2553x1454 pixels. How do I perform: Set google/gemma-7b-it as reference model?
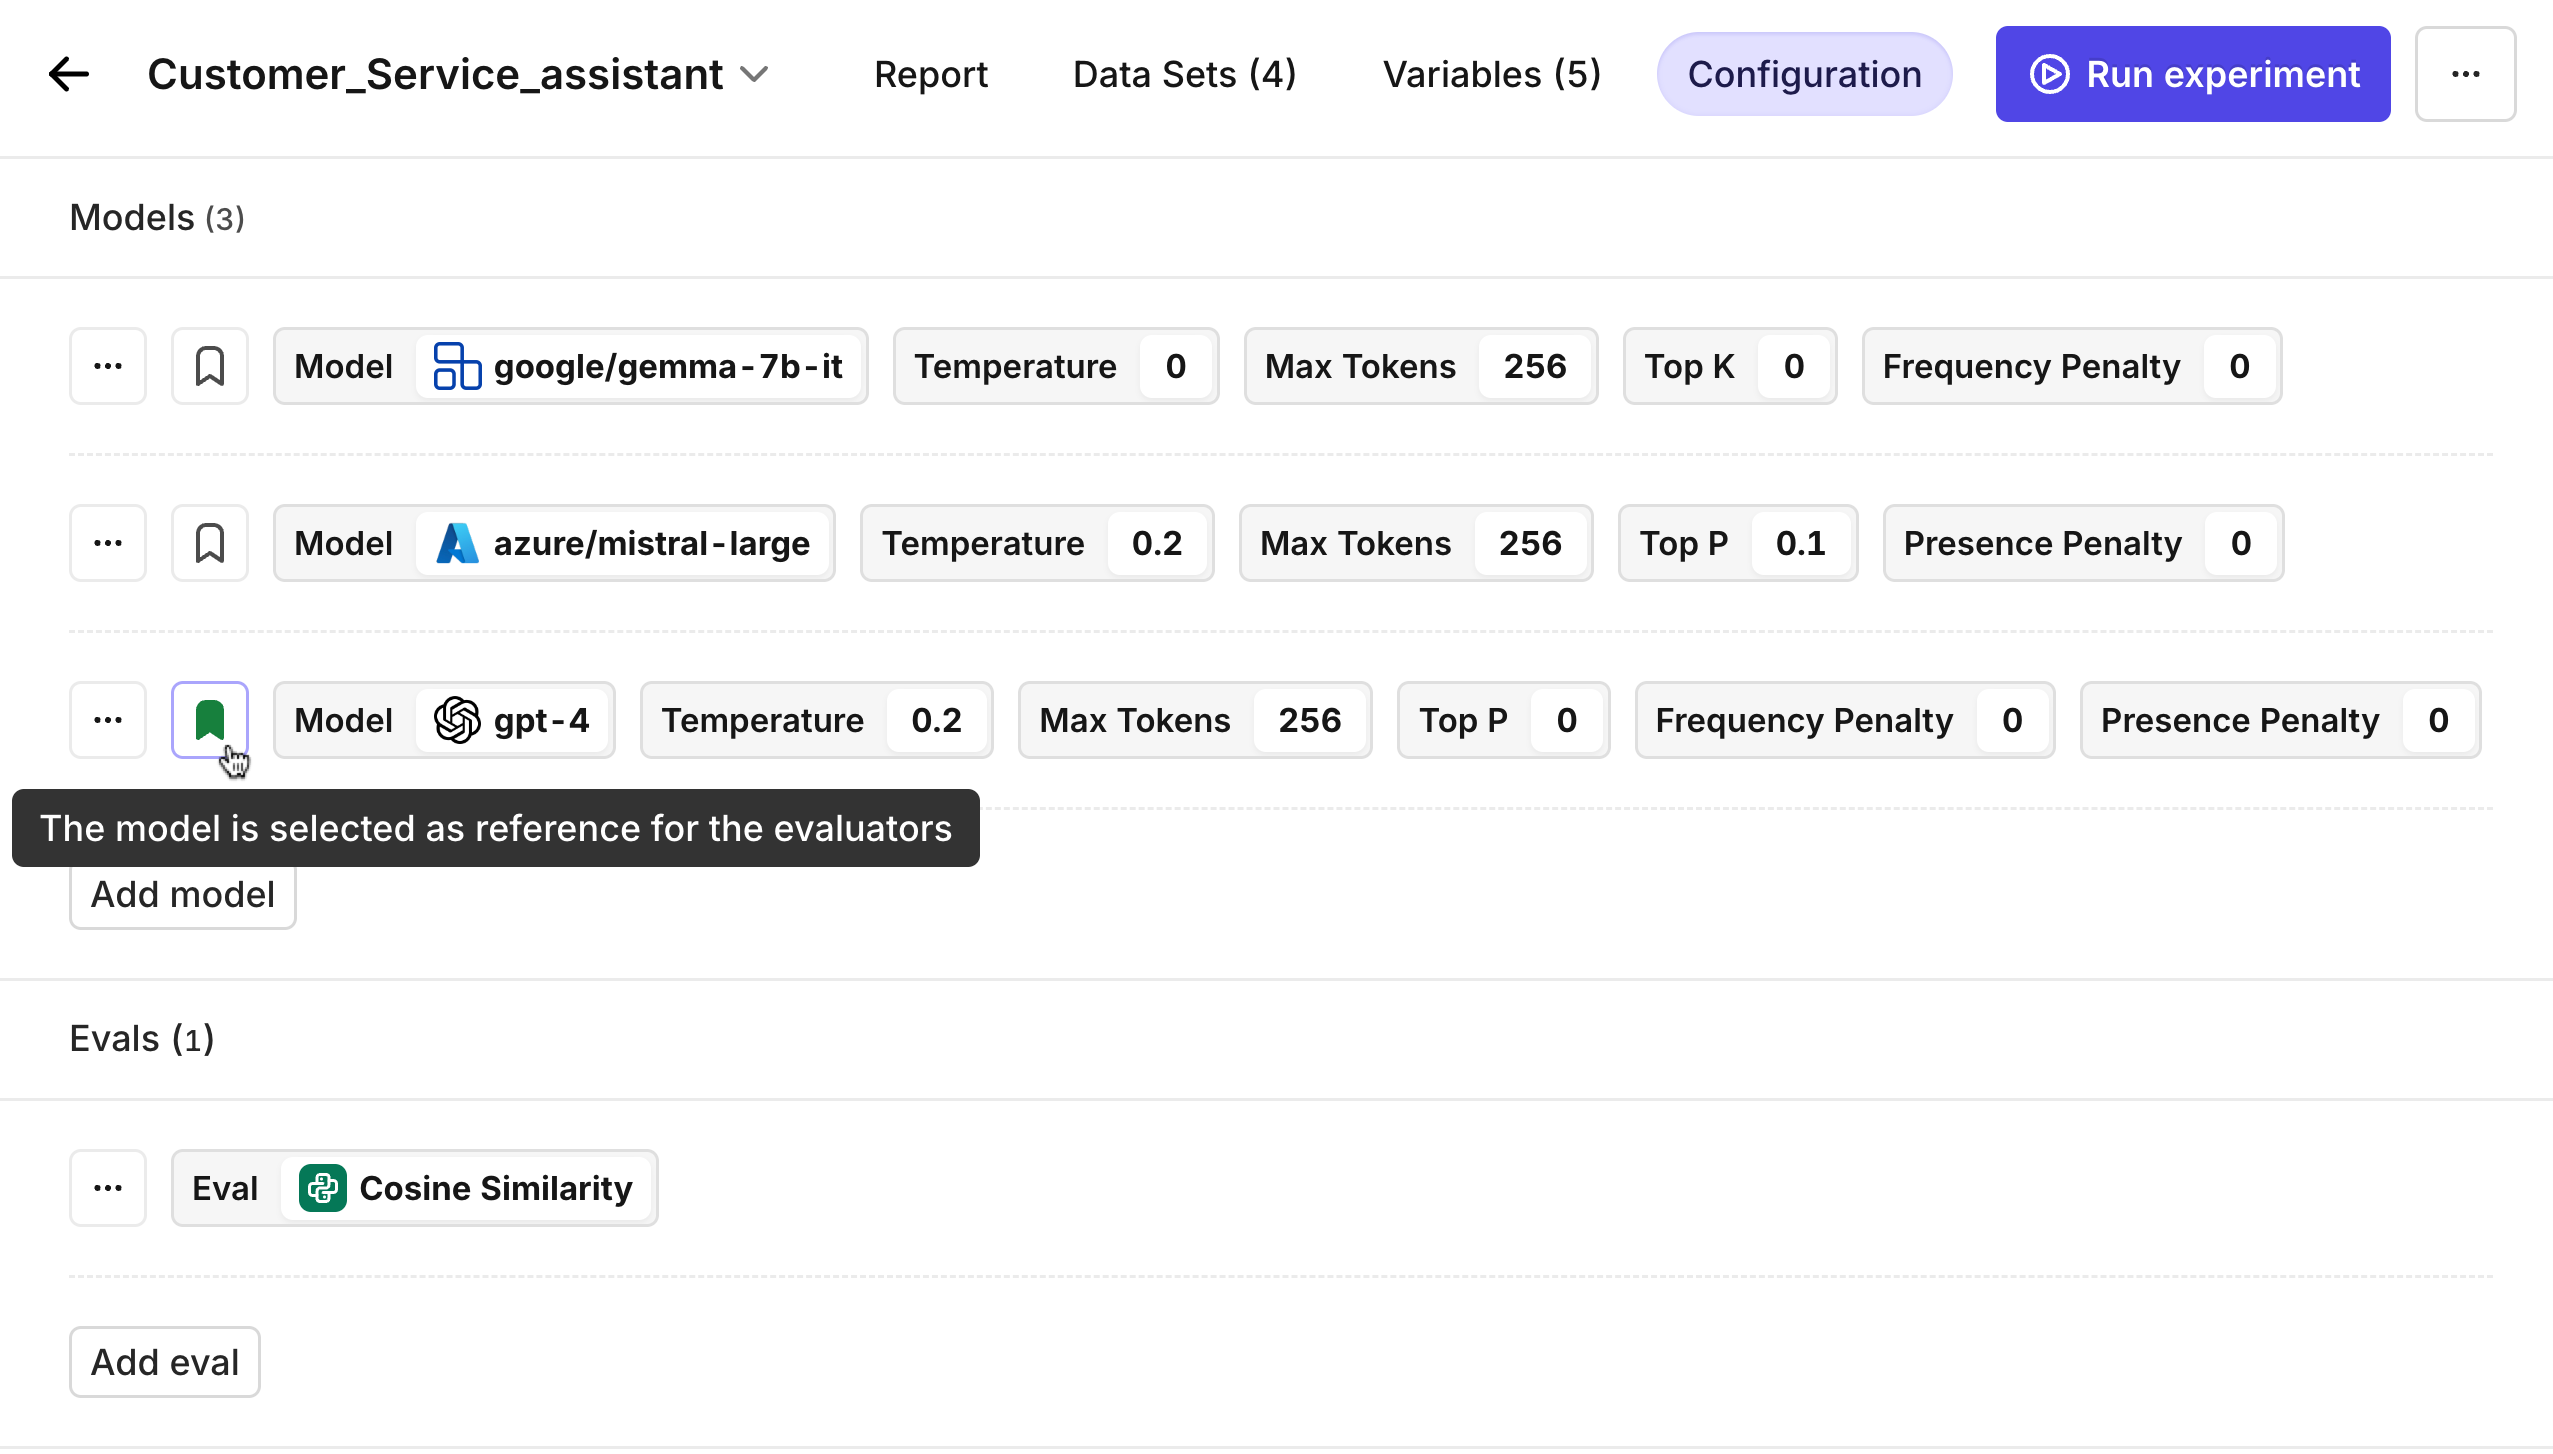pyautogui.click(x=210, y=366)
